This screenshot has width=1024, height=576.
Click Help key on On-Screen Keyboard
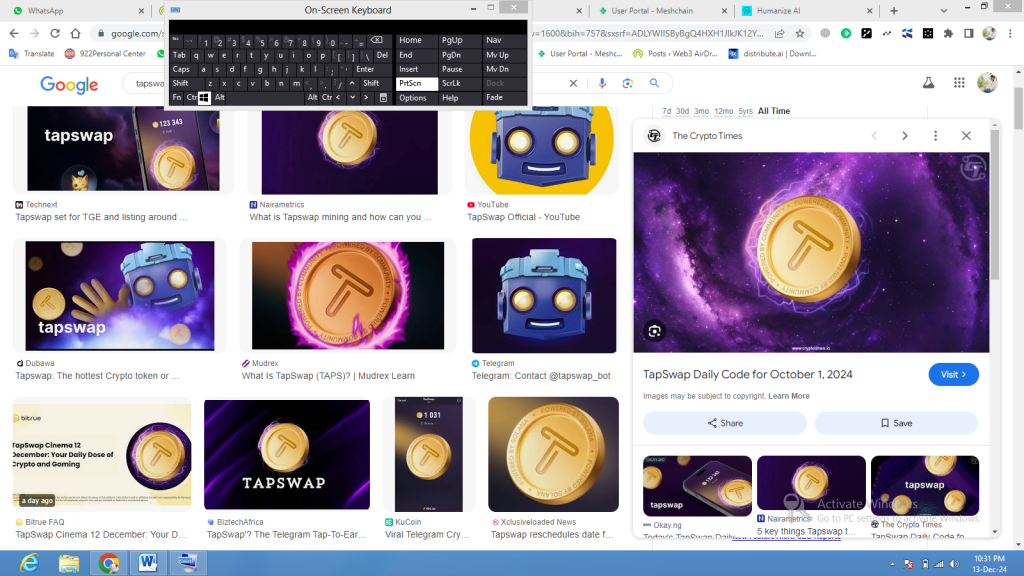(x=459, y=97)
